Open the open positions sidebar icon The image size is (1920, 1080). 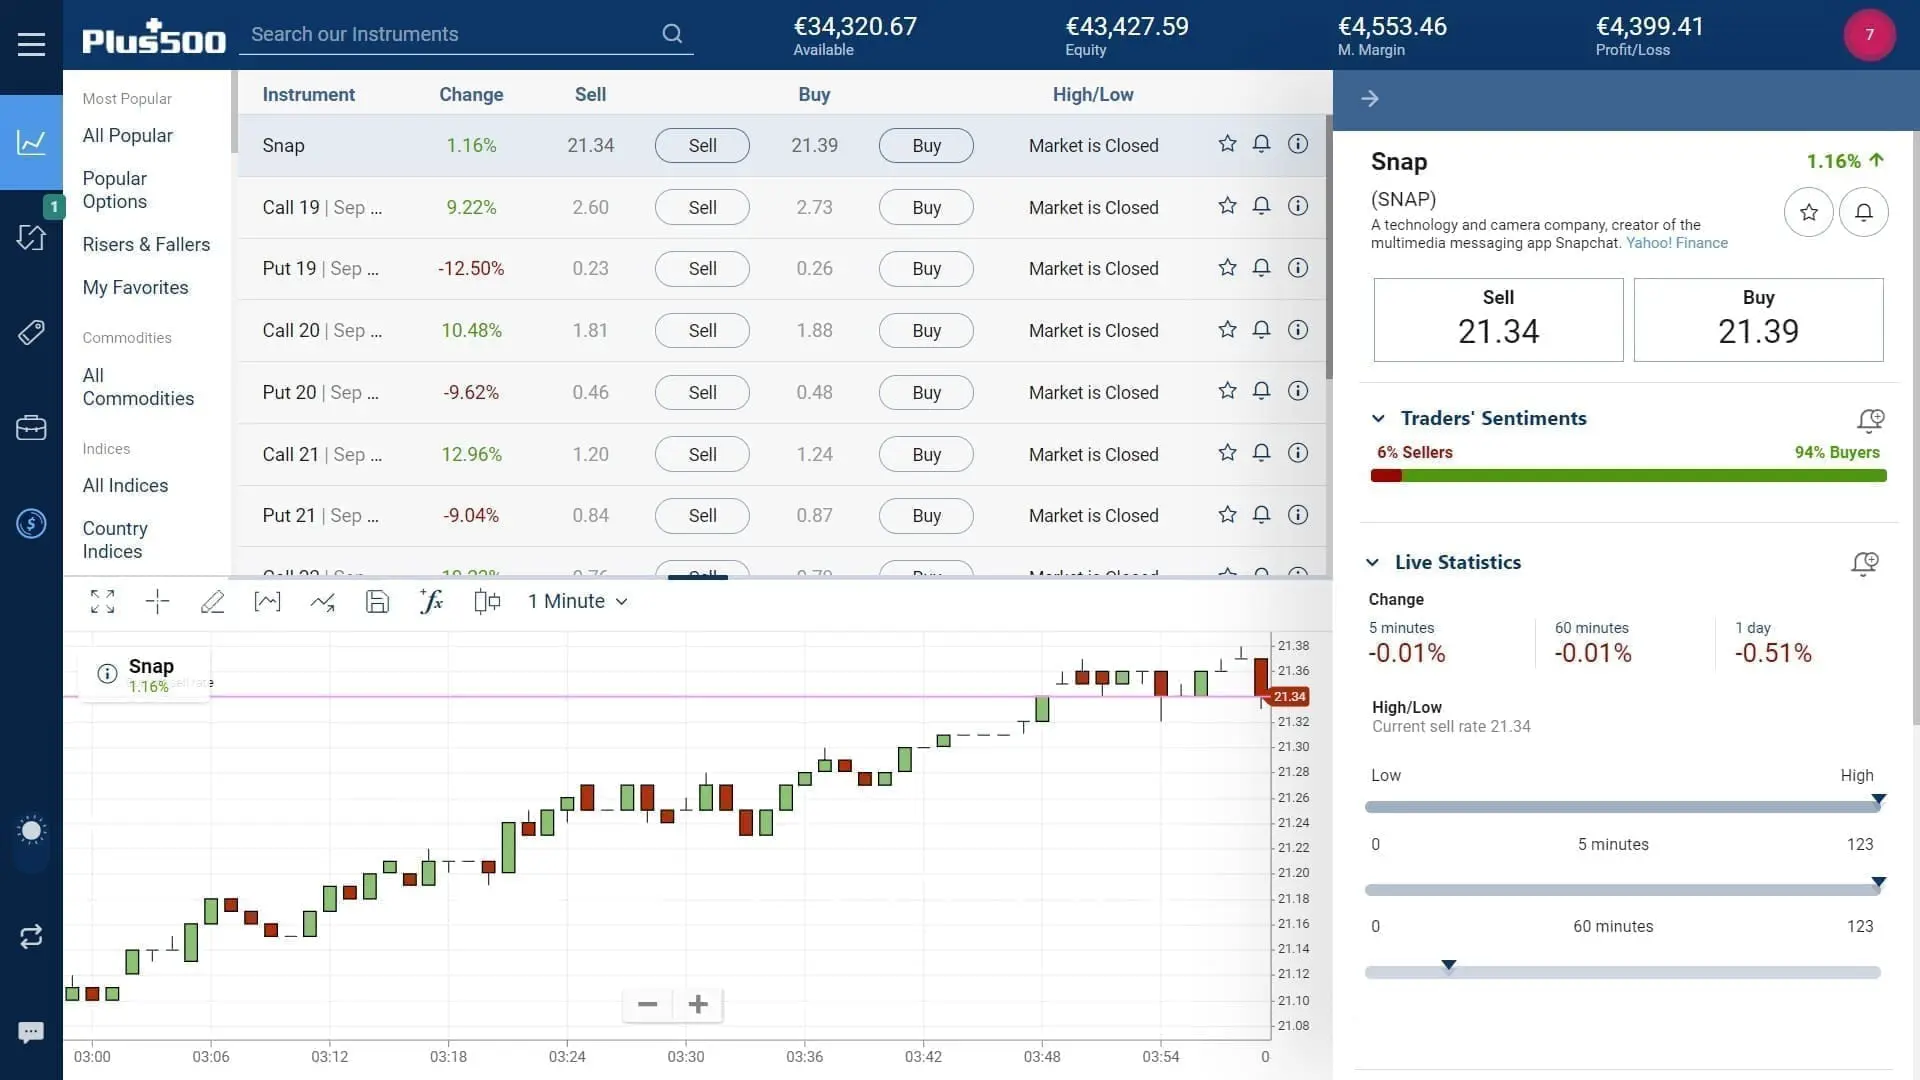[31, 237]
